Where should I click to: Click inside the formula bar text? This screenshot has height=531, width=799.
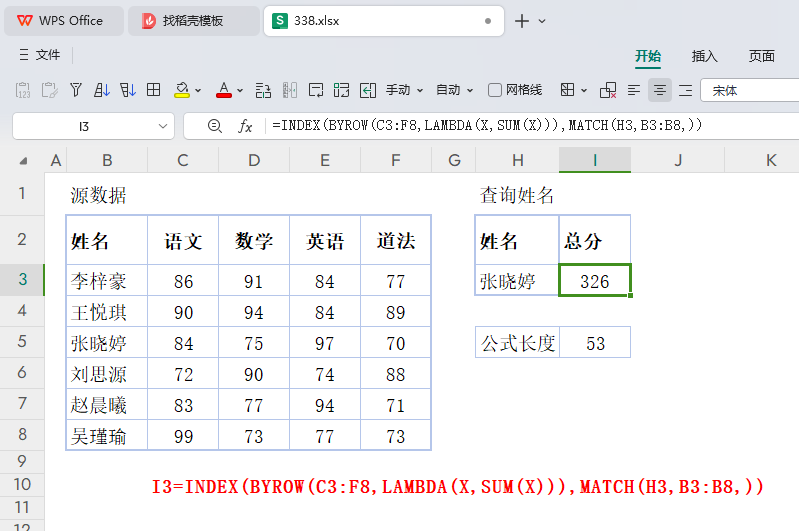point(487,125)
